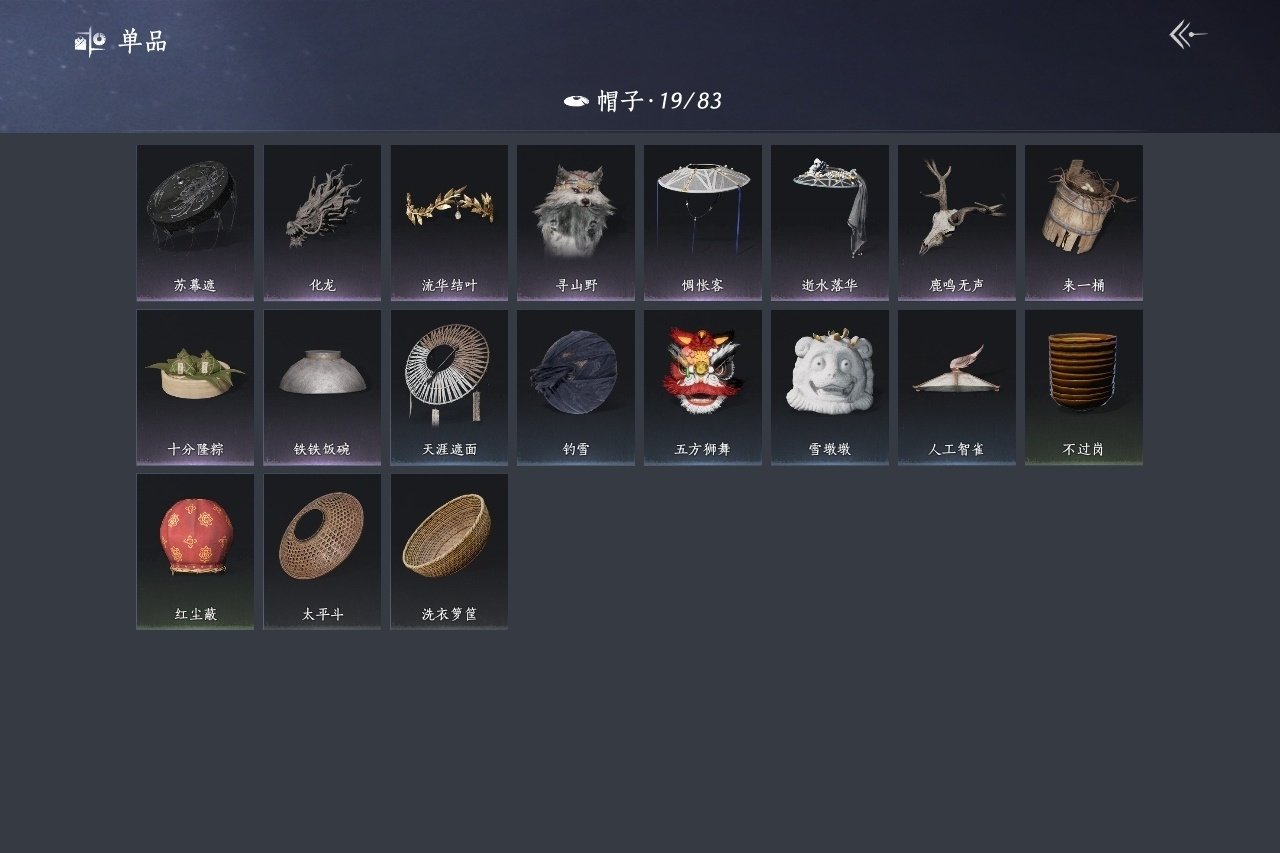The height and width of the screenshot is (853, 1280).
Task: Pick the 寻山野 wolf head hat
Action: [576, 223]
